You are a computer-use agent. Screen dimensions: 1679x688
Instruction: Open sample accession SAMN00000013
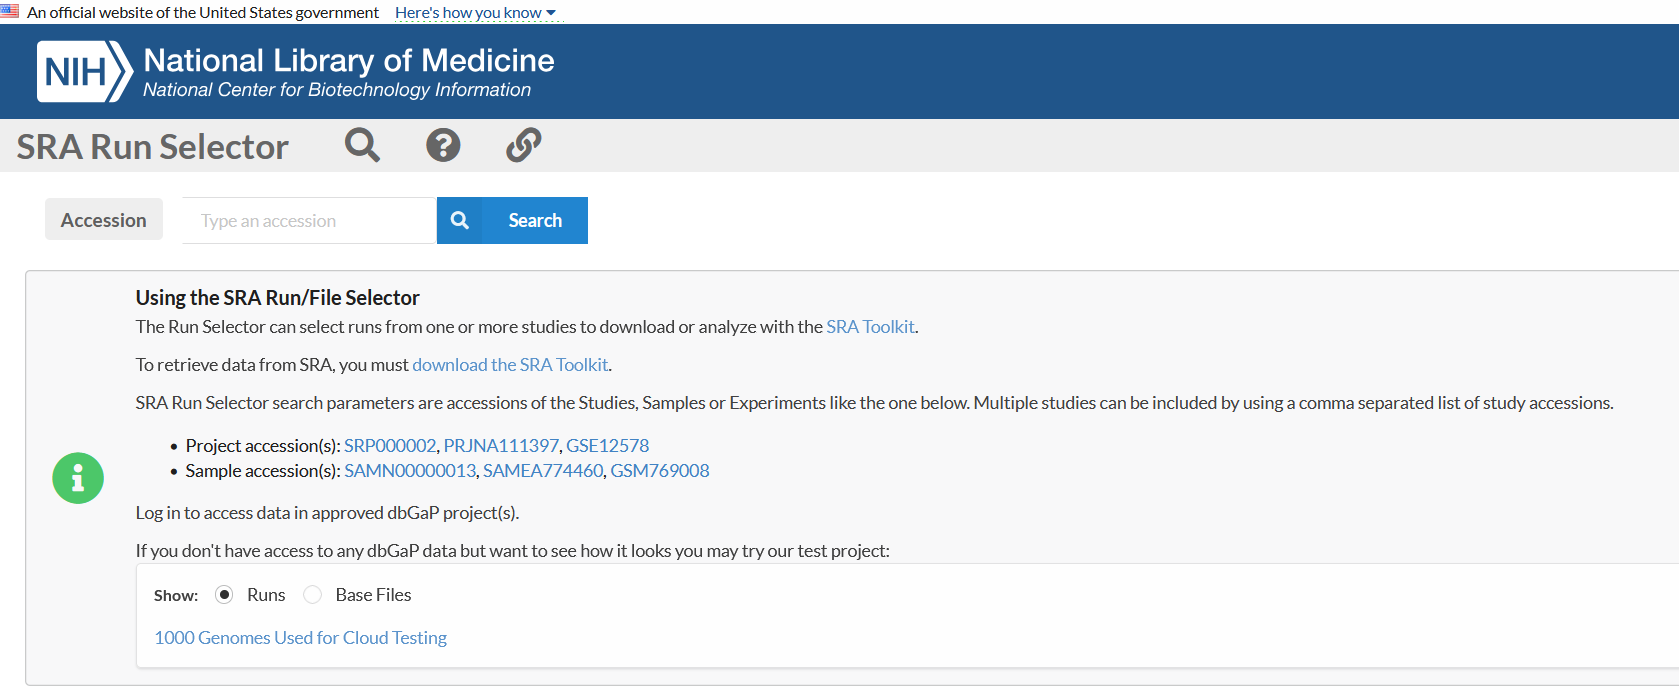tap(410, 471)
